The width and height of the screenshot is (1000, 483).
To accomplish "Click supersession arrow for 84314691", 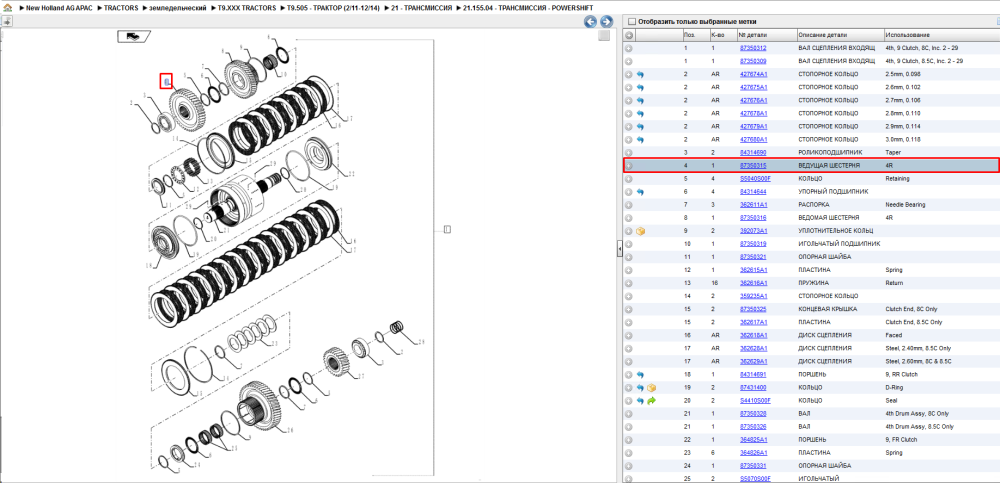I will [x=641, y=375].
